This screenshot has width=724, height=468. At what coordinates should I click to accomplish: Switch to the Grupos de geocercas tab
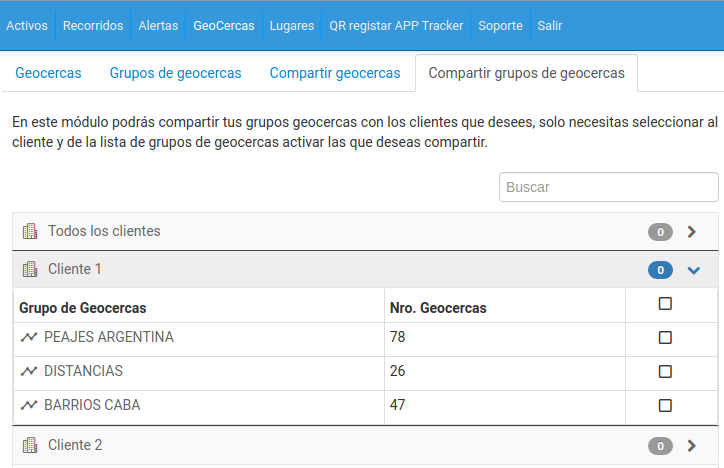pyautogui.click(x=175, y=73)
